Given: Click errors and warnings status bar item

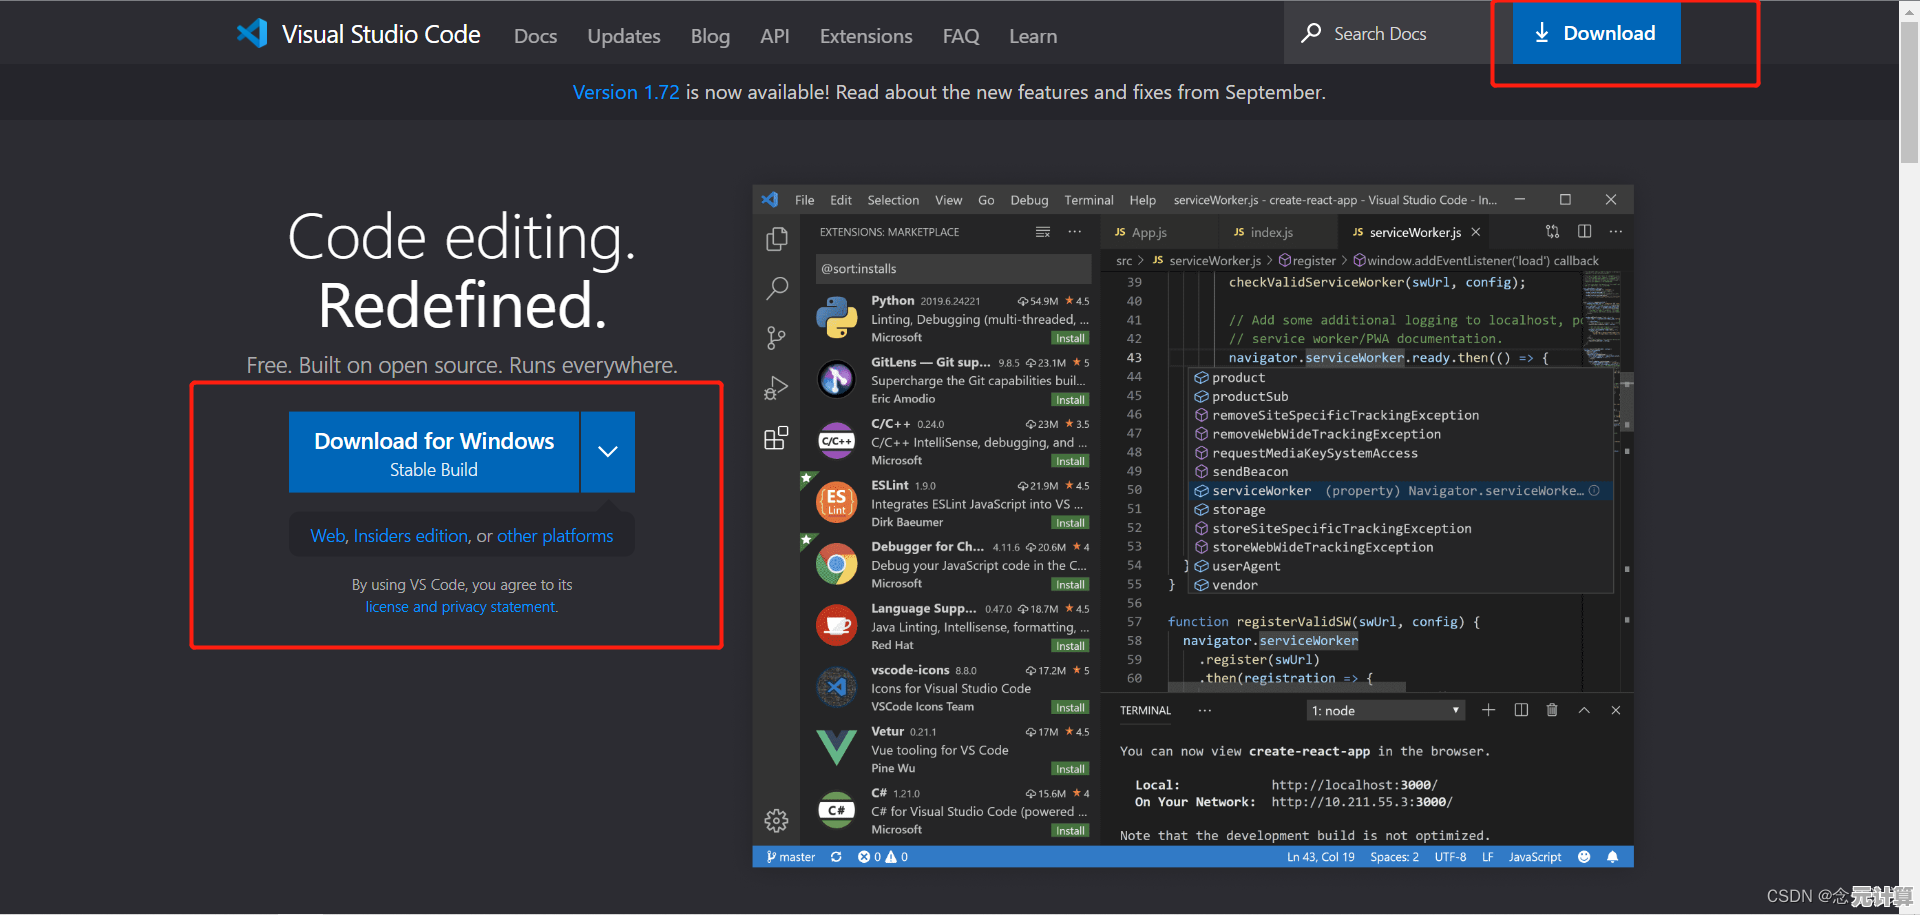Looking at the screenshot, I should pos(883,857).
